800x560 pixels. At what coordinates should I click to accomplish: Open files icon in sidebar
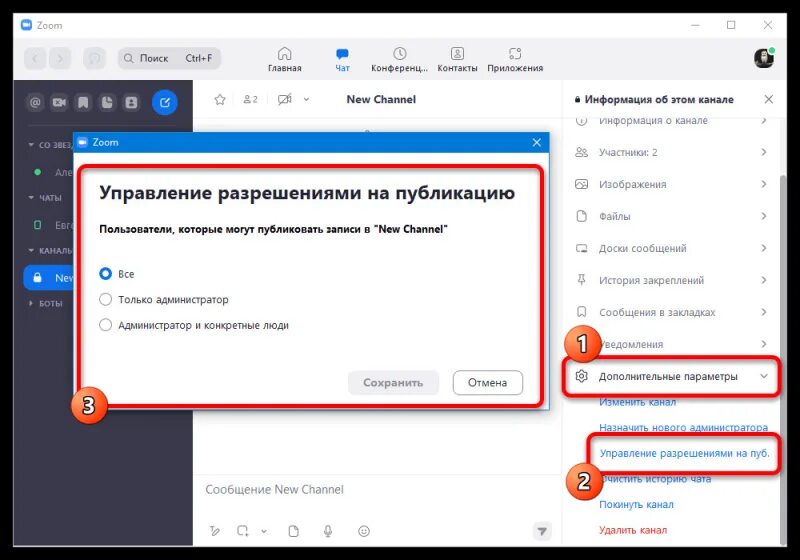pyautogui.click(x=107, y=103)
